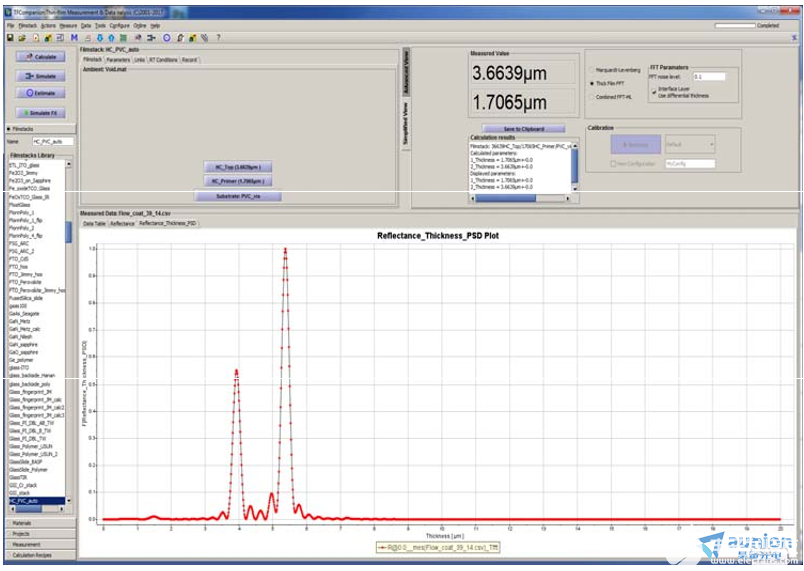This screenshot has width=804, height=571.
Task: Click the blue down arrow toolbar icon
Action: (99, 37)
